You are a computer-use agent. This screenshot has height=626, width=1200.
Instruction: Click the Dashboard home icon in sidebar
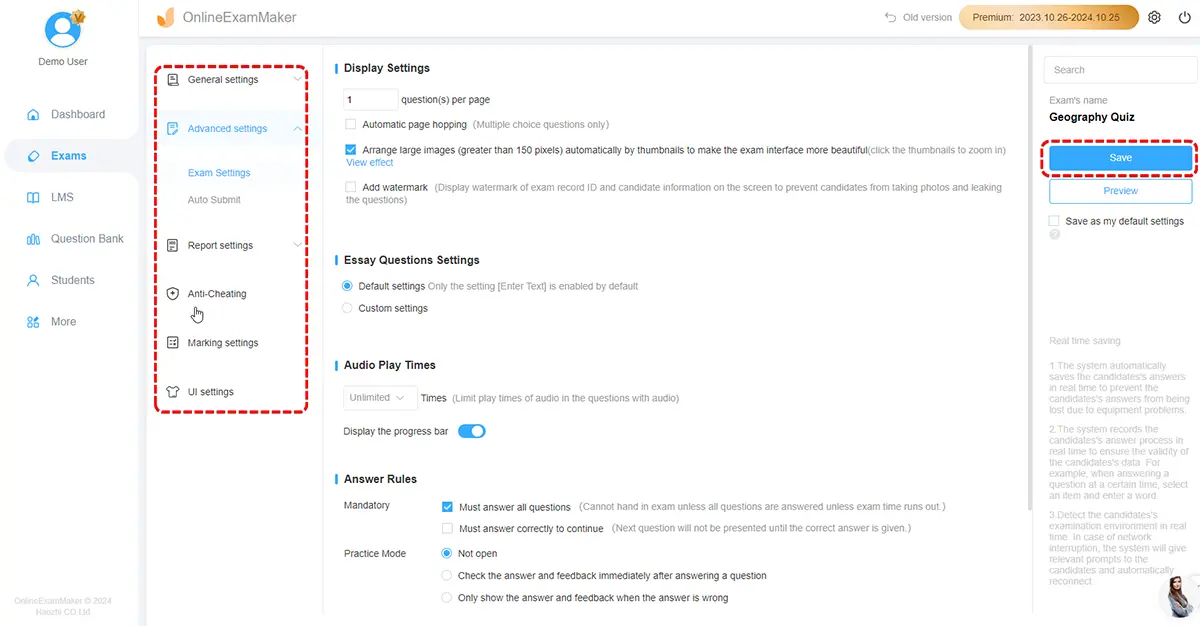[33, 115]
